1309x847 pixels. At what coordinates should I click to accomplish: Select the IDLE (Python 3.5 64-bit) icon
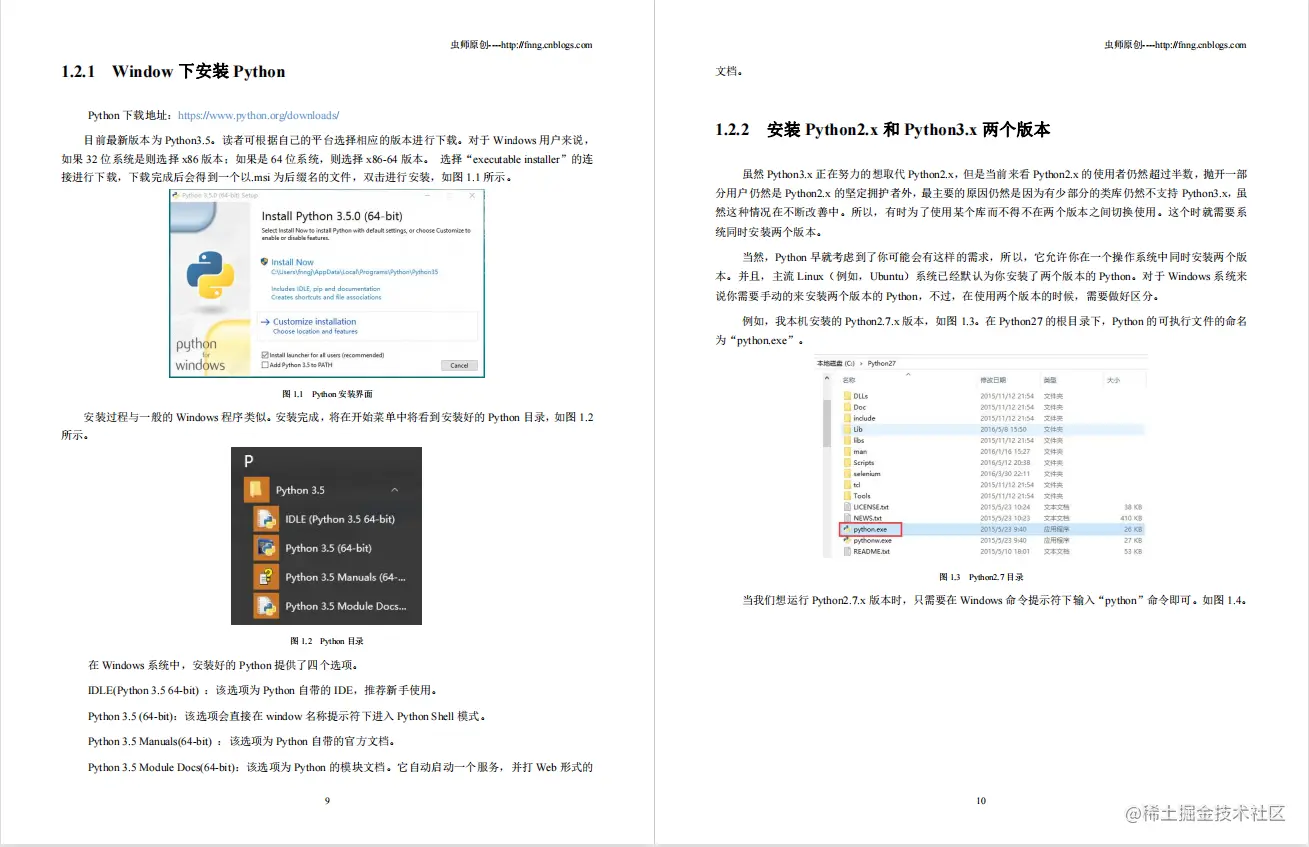point(267,518)
